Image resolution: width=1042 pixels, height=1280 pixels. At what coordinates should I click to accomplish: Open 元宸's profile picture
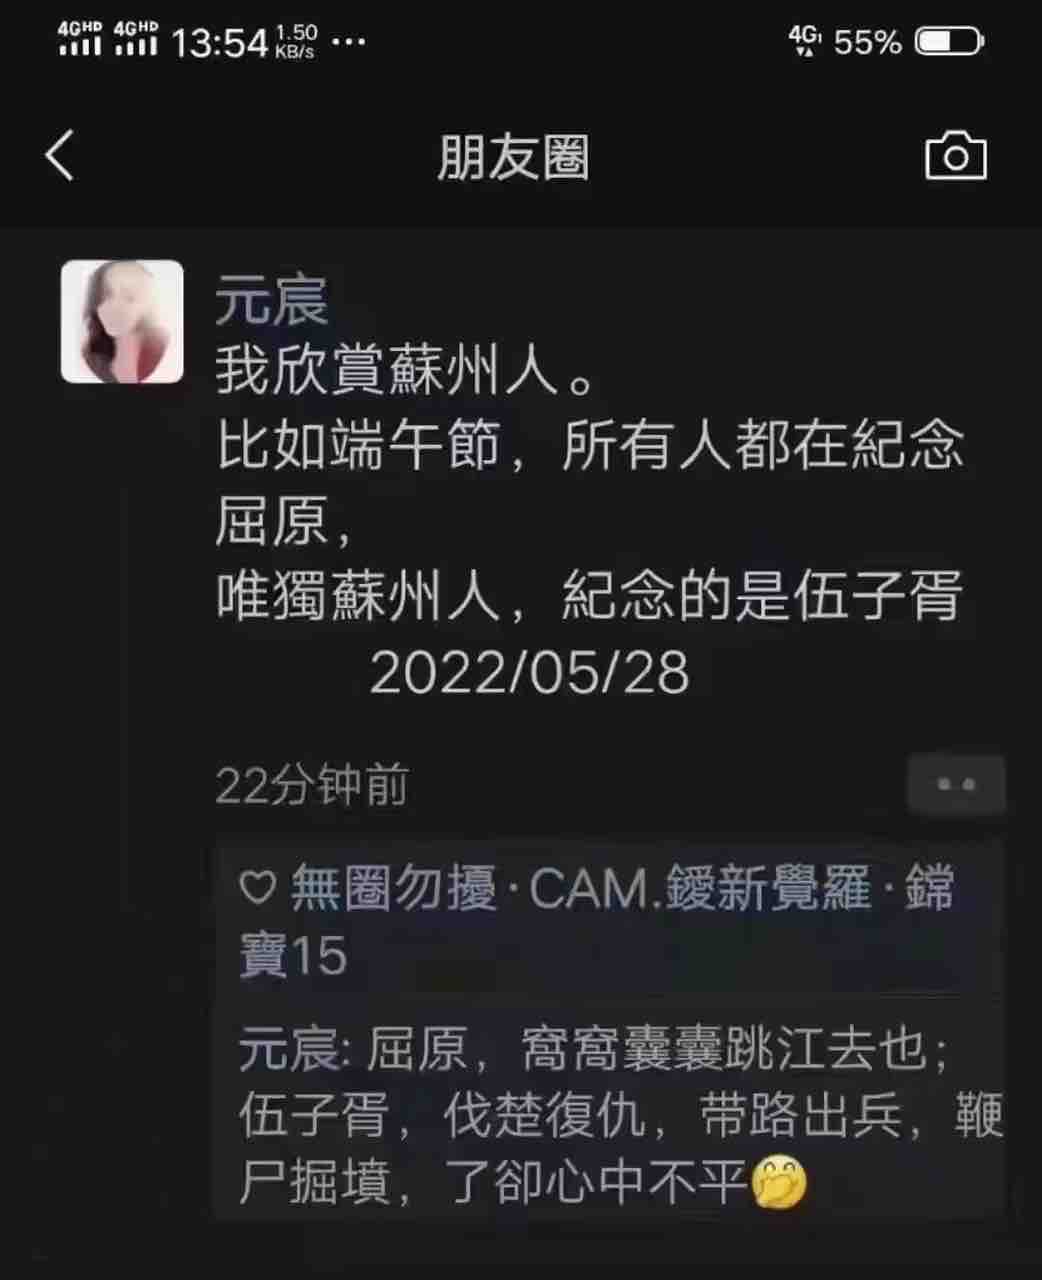point(122,322)
